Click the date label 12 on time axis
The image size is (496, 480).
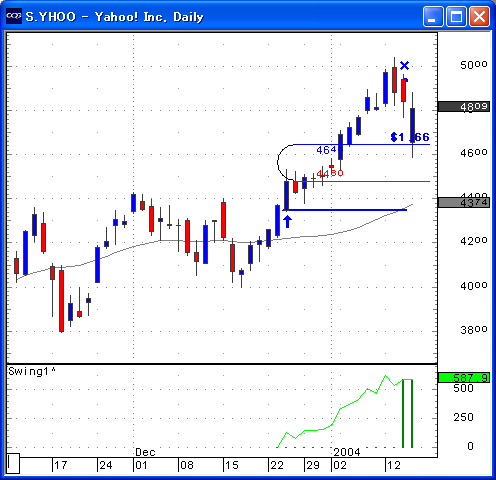pos(394,465)
